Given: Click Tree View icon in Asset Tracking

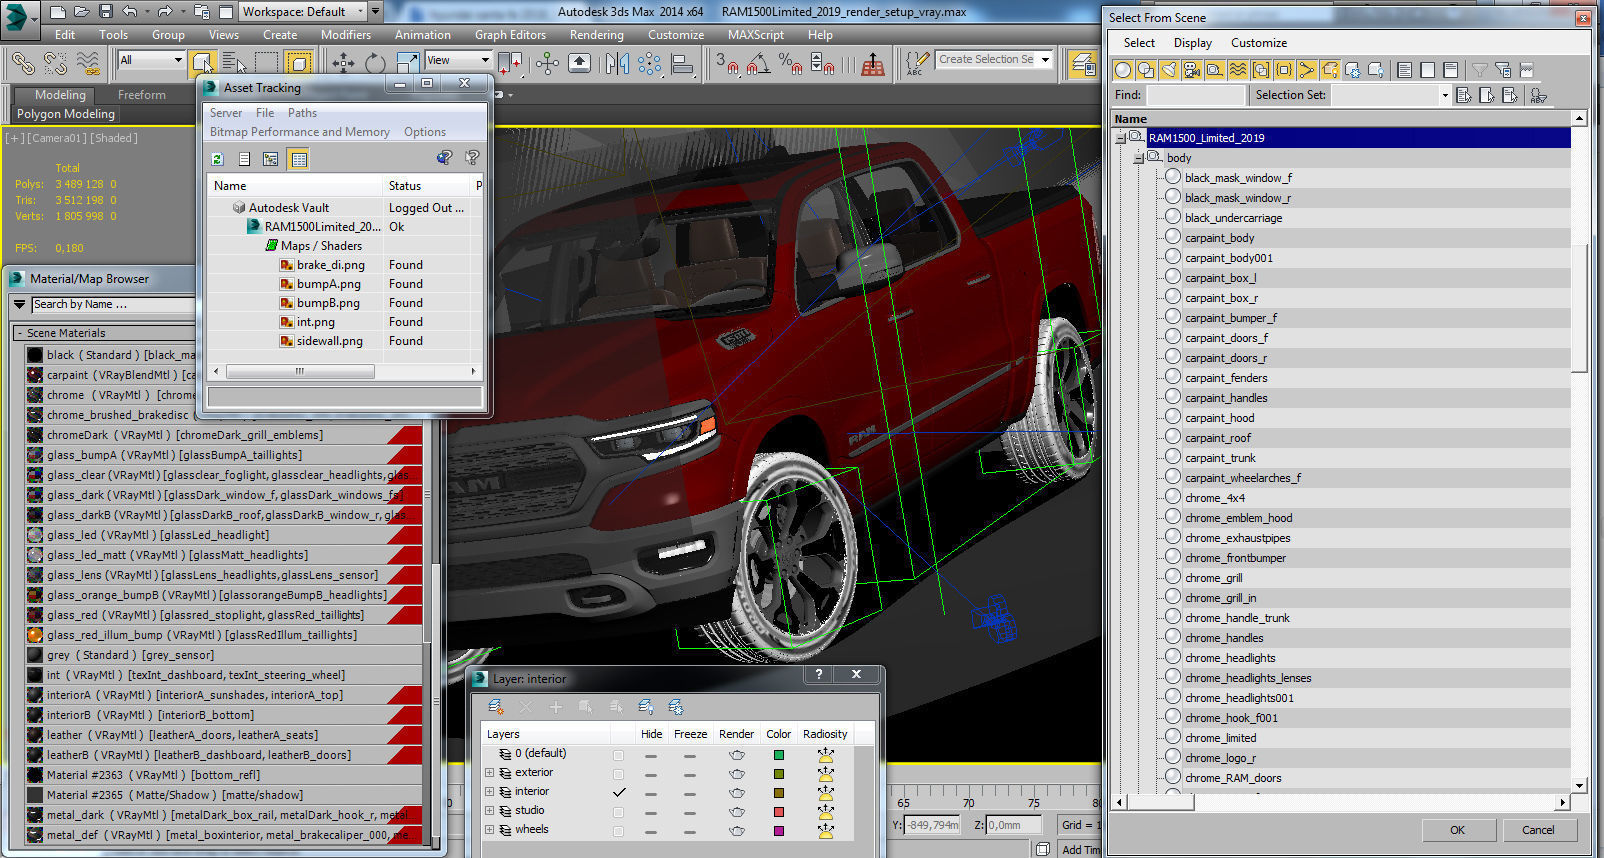Looking at the screenshot, I should pos(270,158).
